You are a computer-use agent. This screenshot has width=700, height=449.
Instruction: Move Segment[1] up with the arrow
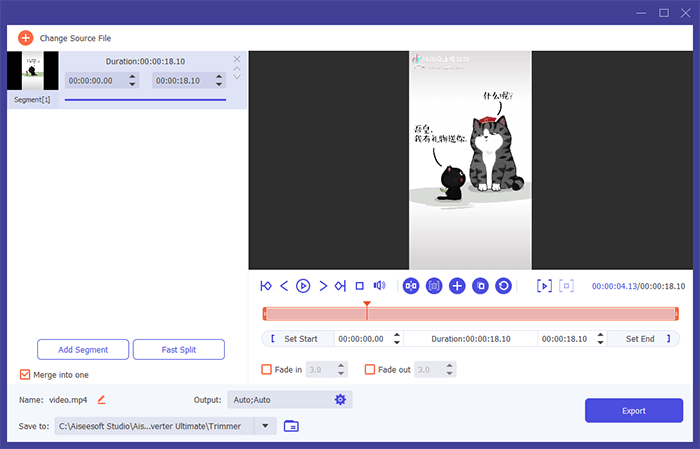(237, 69)
